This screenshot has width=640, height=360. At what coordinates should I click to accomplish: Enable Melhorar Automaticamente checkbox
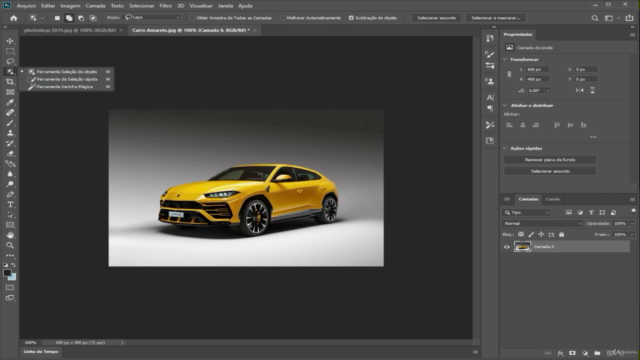coord(282,18)
